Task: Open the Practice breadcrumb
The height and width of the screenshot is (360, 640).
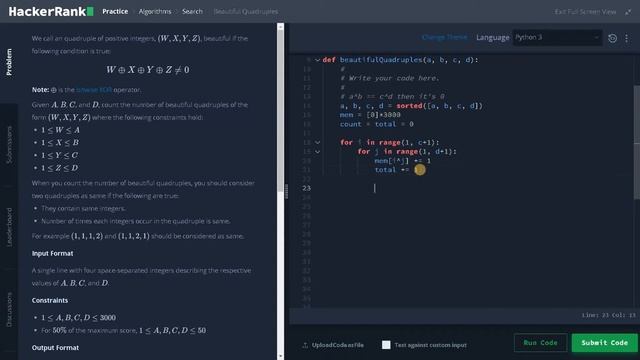Action: pos(115,11)
